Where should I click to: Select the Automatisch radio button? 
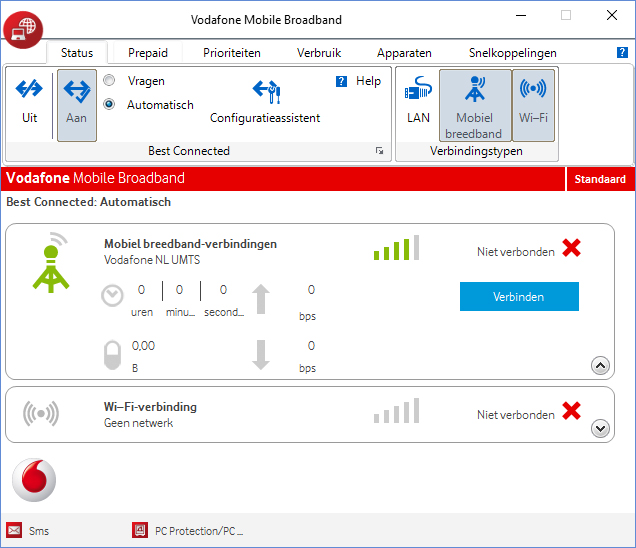point(109,104)
